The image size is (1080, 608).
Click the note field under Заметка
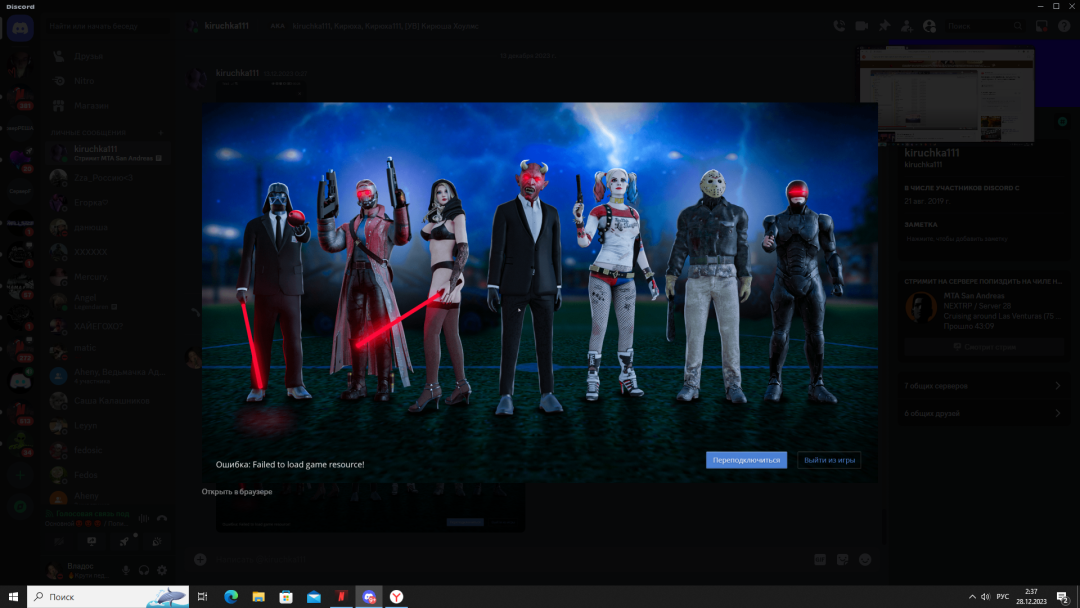(984, 239)
